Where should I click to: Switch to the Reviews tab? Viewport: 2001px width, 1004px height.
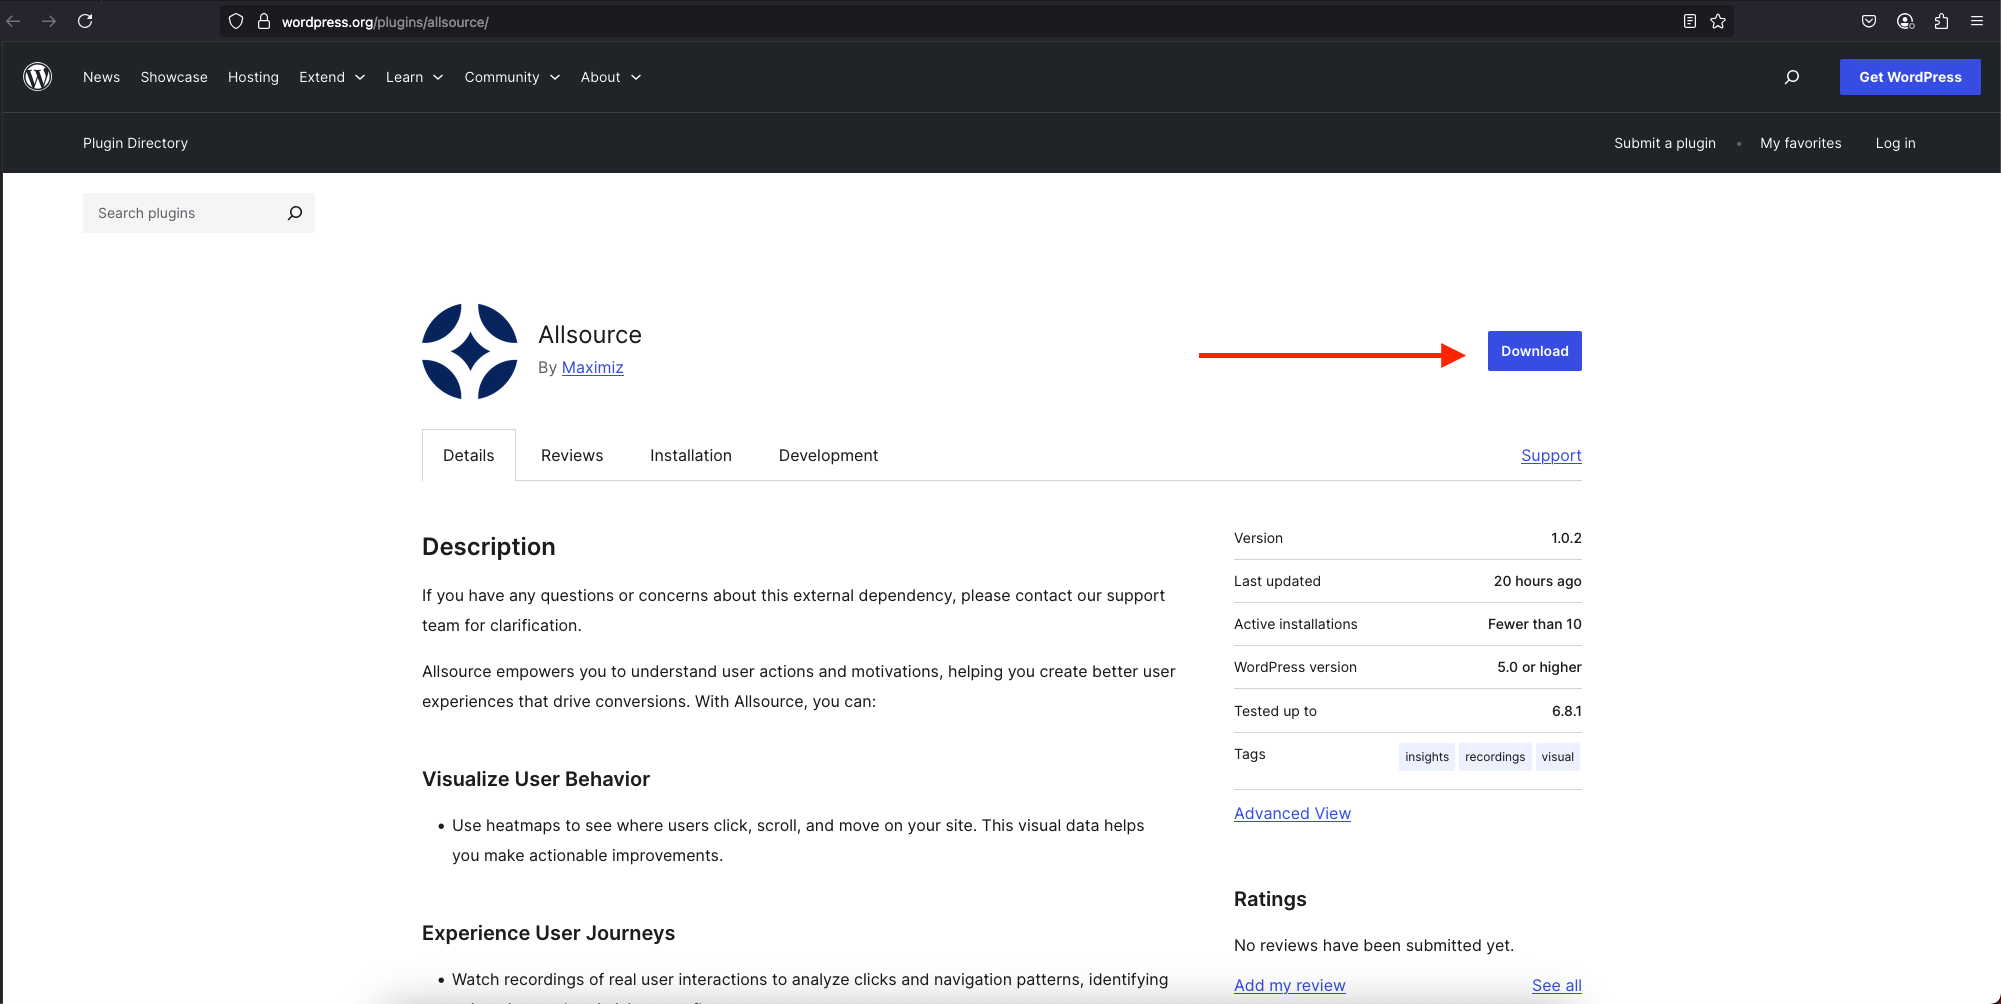tap(572, 455)
